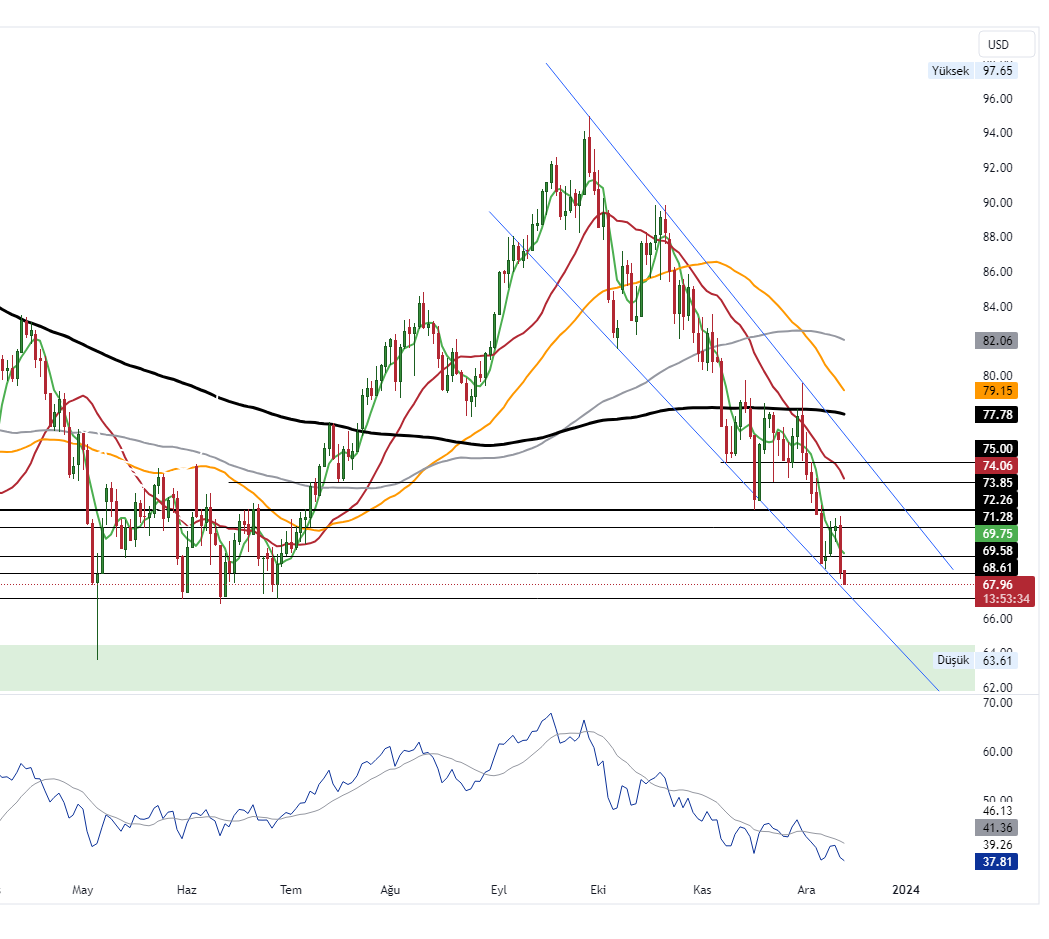Viewport: 1049px width, 939px height.
Task: Click the Ağu month label on time axis
Action: (x=391, y=889)
